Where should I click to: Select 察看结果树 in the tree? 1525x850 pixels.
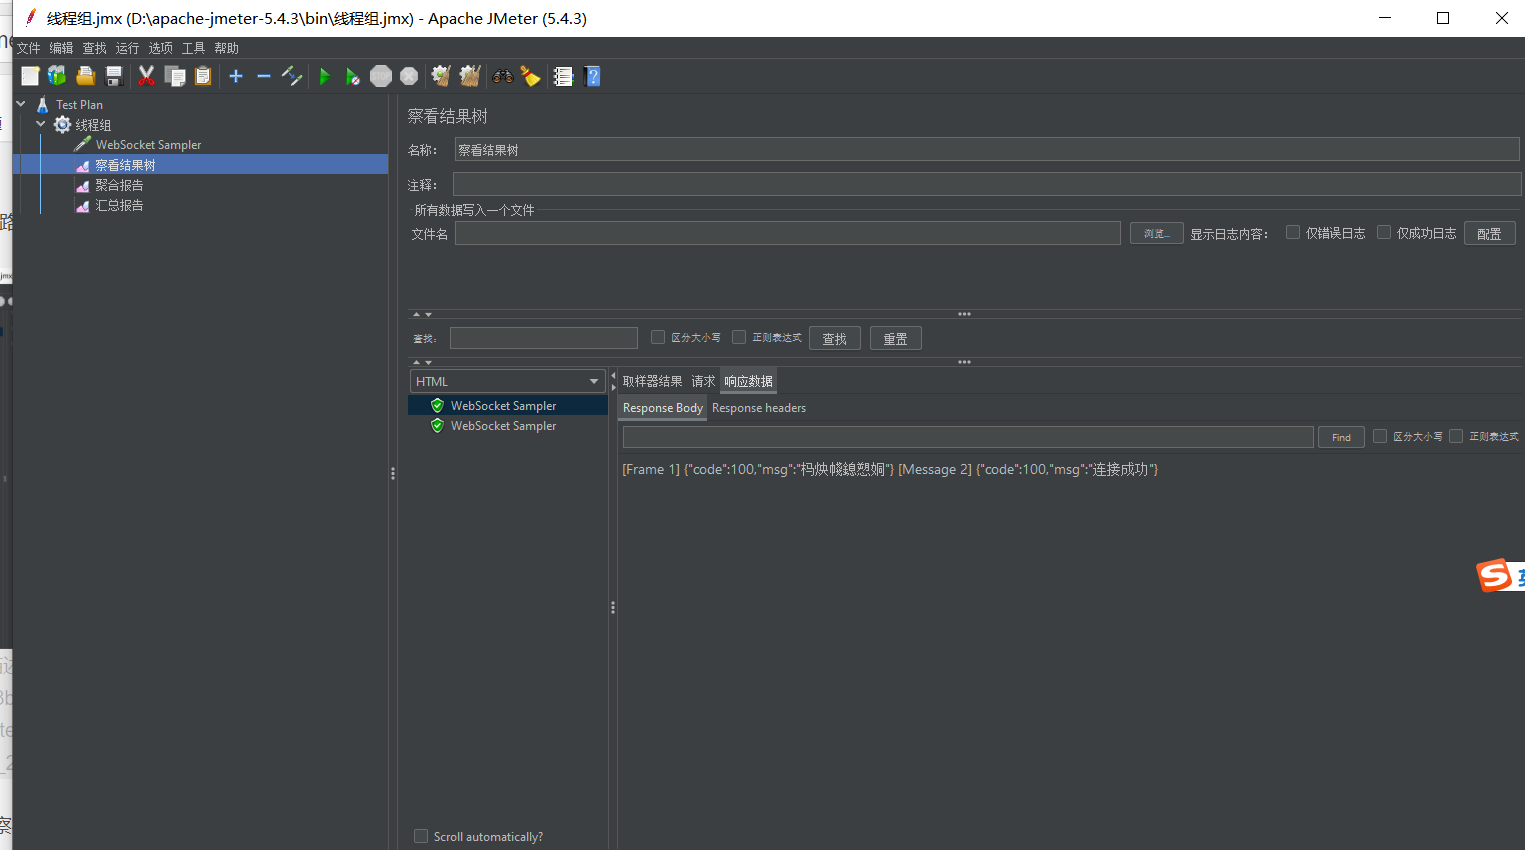click(x=125, y=165)
